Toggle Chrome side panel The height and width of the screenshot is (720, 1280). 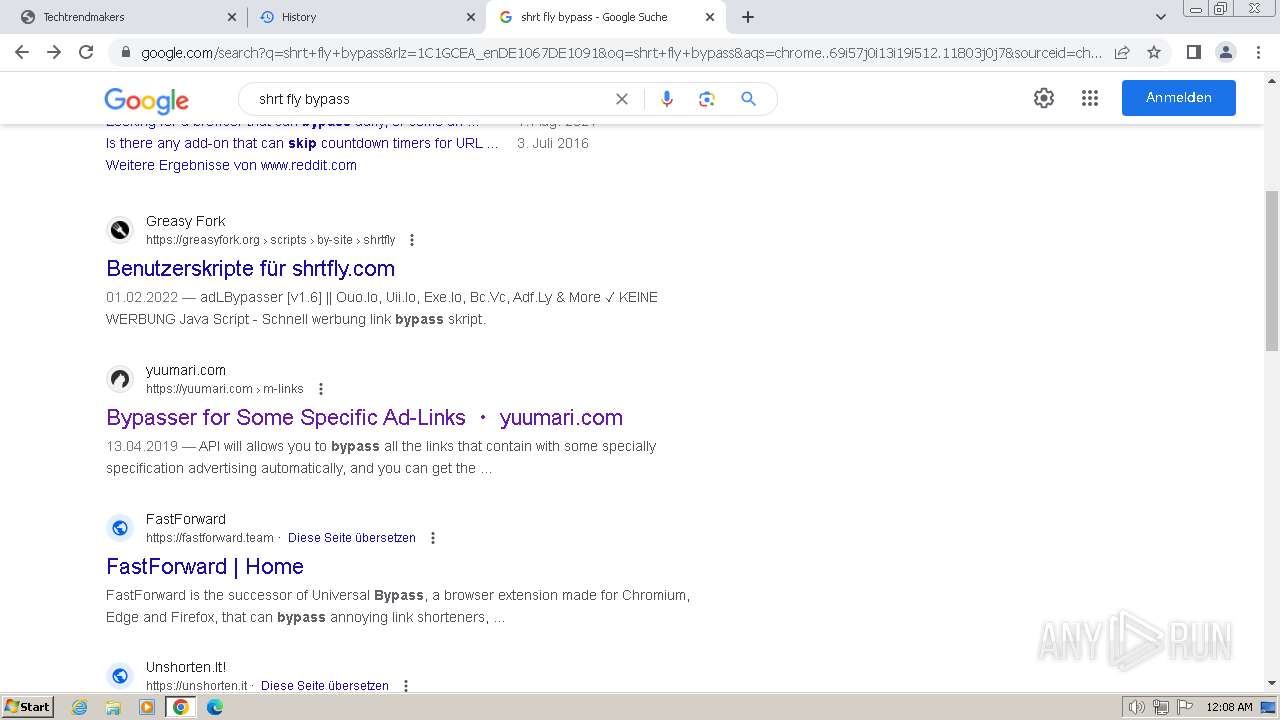(1193, 52)
